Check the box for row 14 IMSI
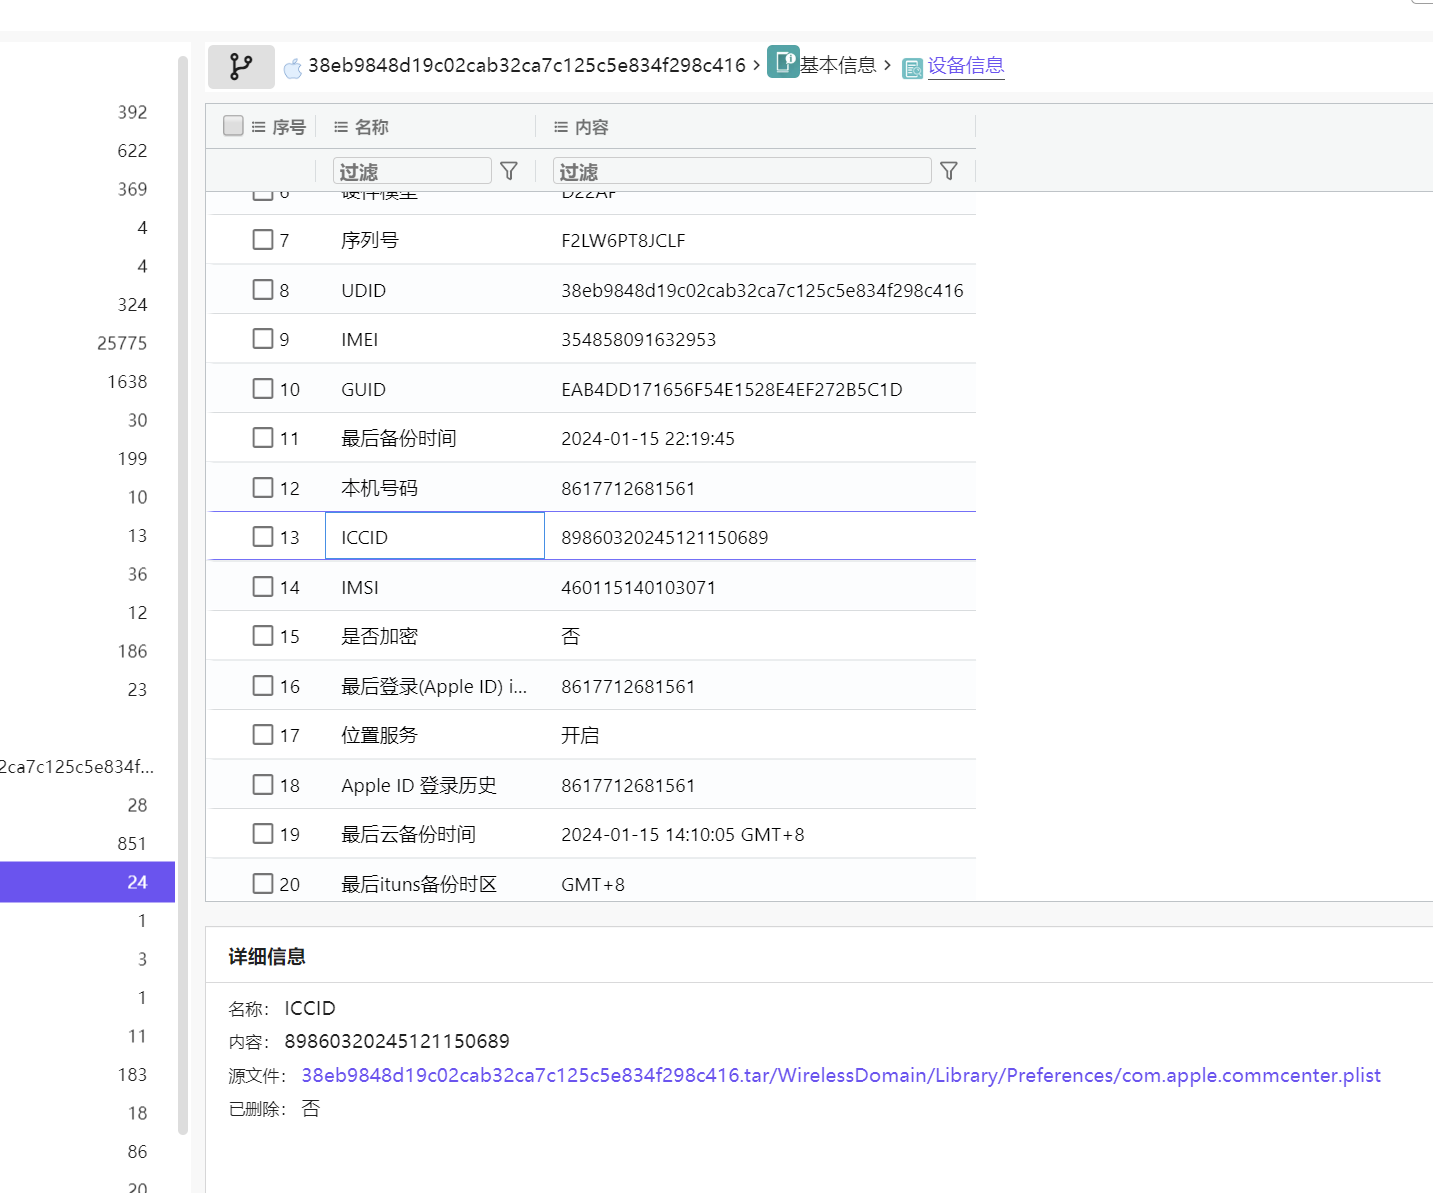Image resolution: width=1433 pixels, height=1193 pixels. pos(263,586)
